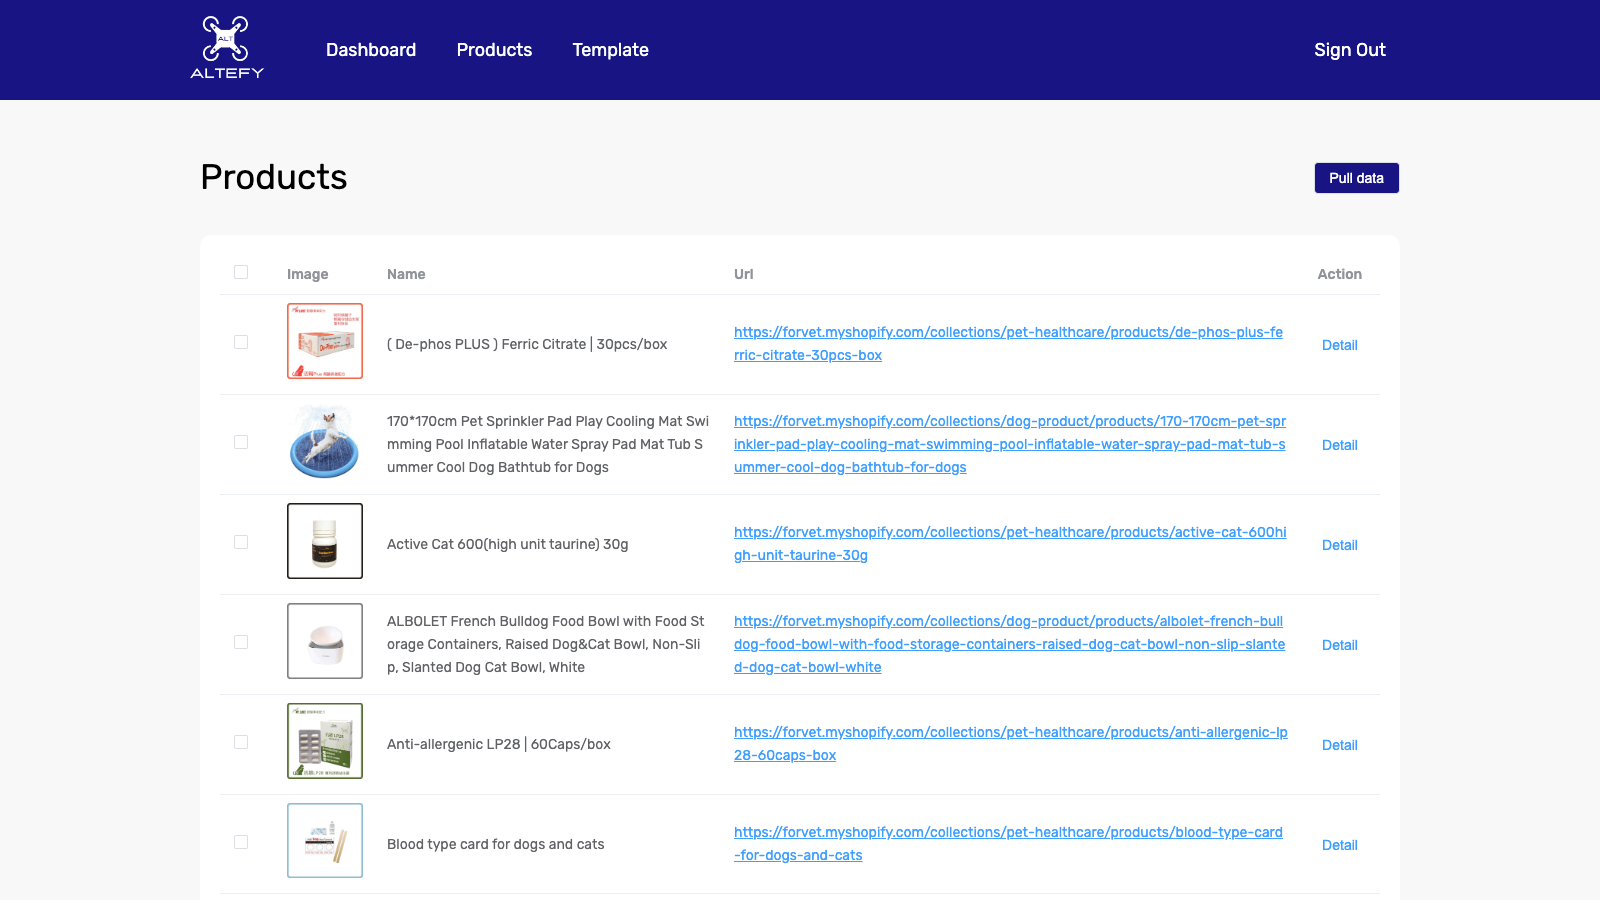Open Detail for the Pet Sprinkler Pad

[1339, 445]
